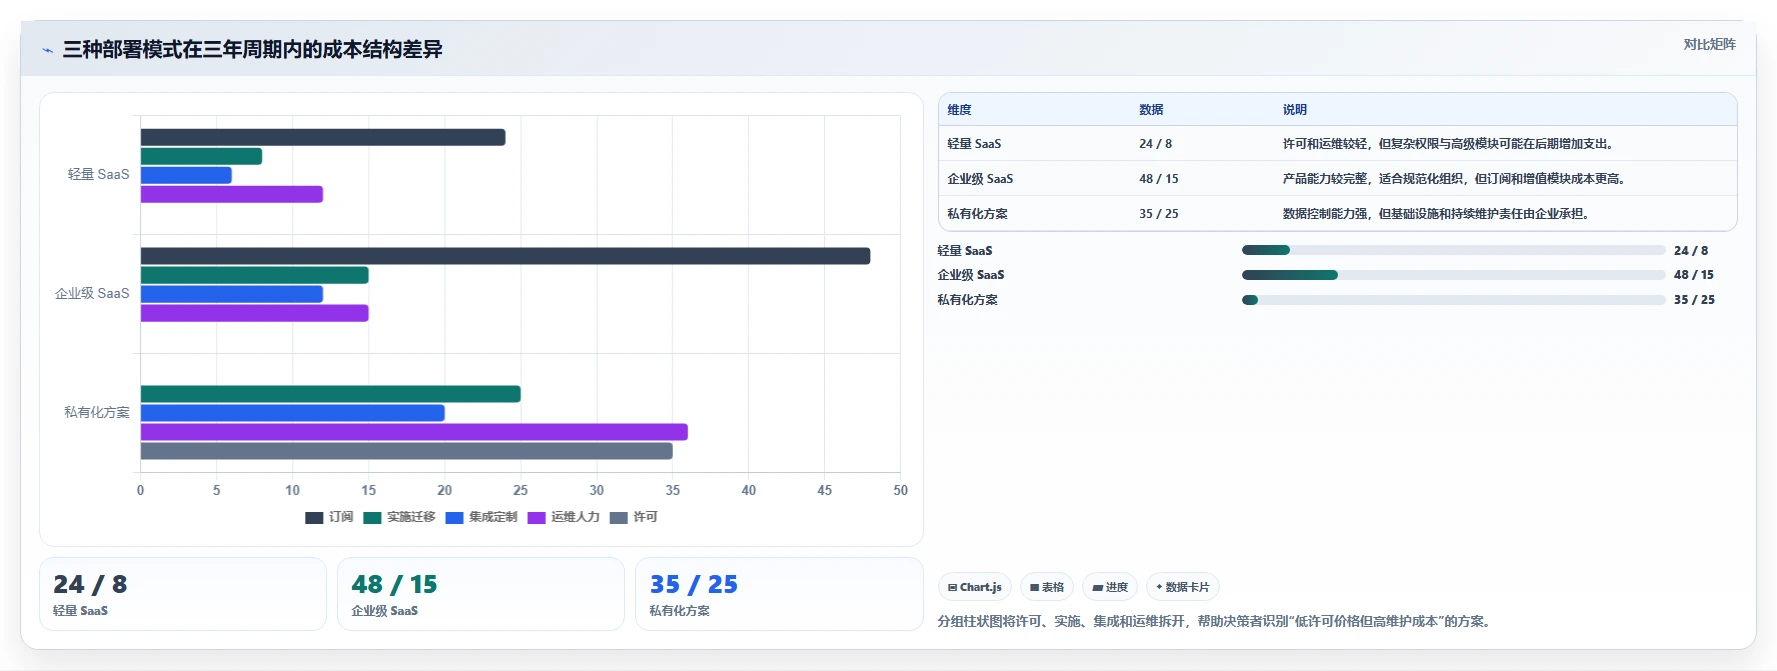The height and width of the screenshot is (671, 1777).
Task: Select the 企业级 SaaS table row cell
Action: coord(980,179)
